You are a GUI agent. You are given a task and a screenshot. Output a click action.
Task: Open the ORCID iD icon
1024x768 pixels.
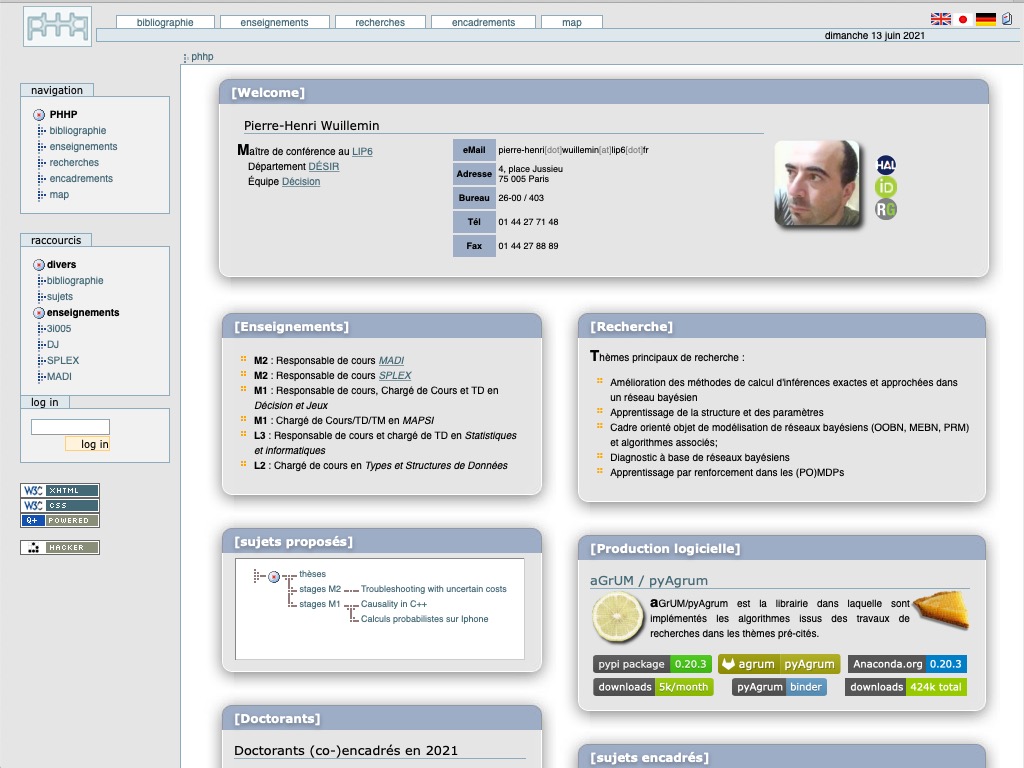(886, 187)
